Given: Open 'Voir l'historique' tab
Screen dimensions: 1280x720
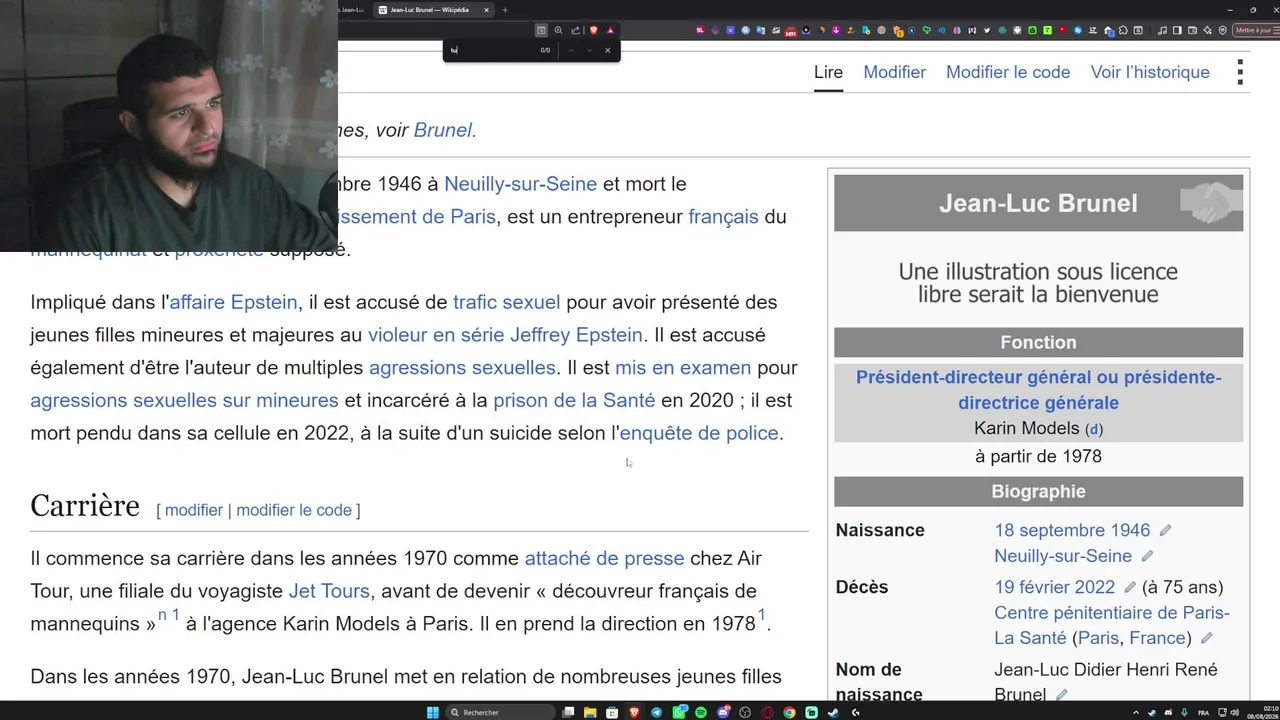Looking at the screenshot, I should click(1150, 72).
